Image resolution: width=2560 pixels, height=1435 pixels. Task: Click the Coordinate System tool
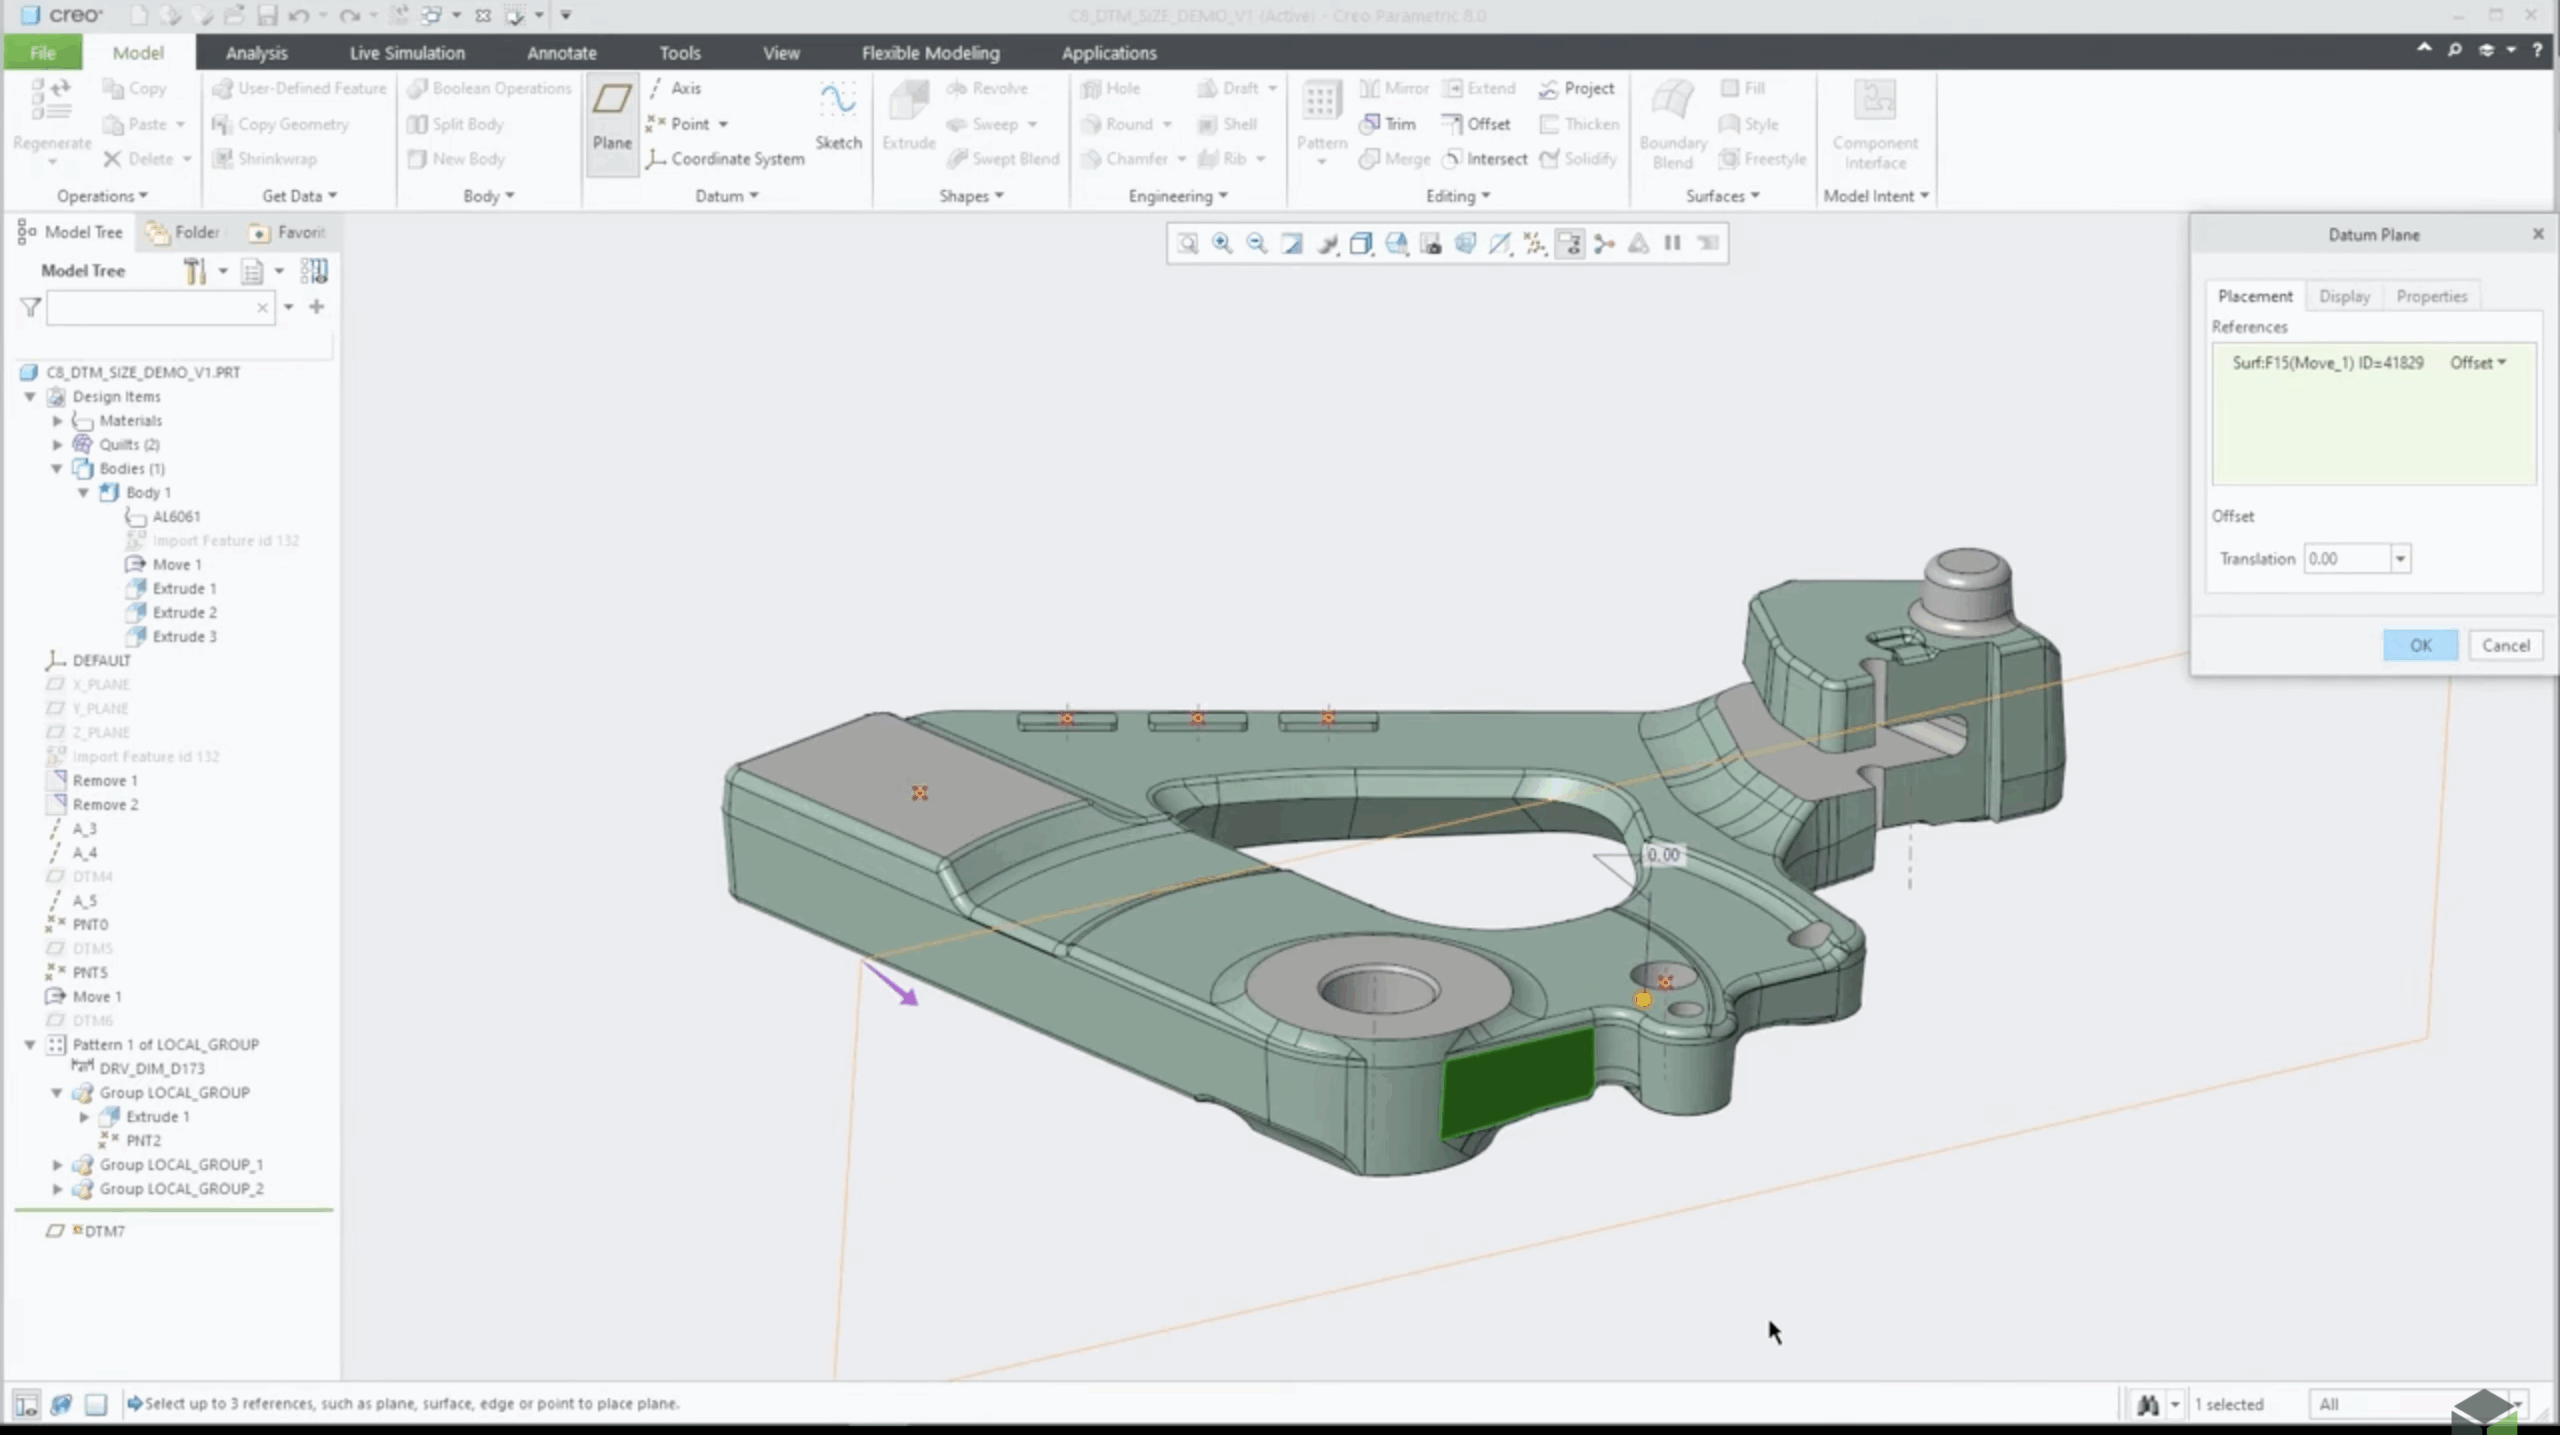coord(725,159)
